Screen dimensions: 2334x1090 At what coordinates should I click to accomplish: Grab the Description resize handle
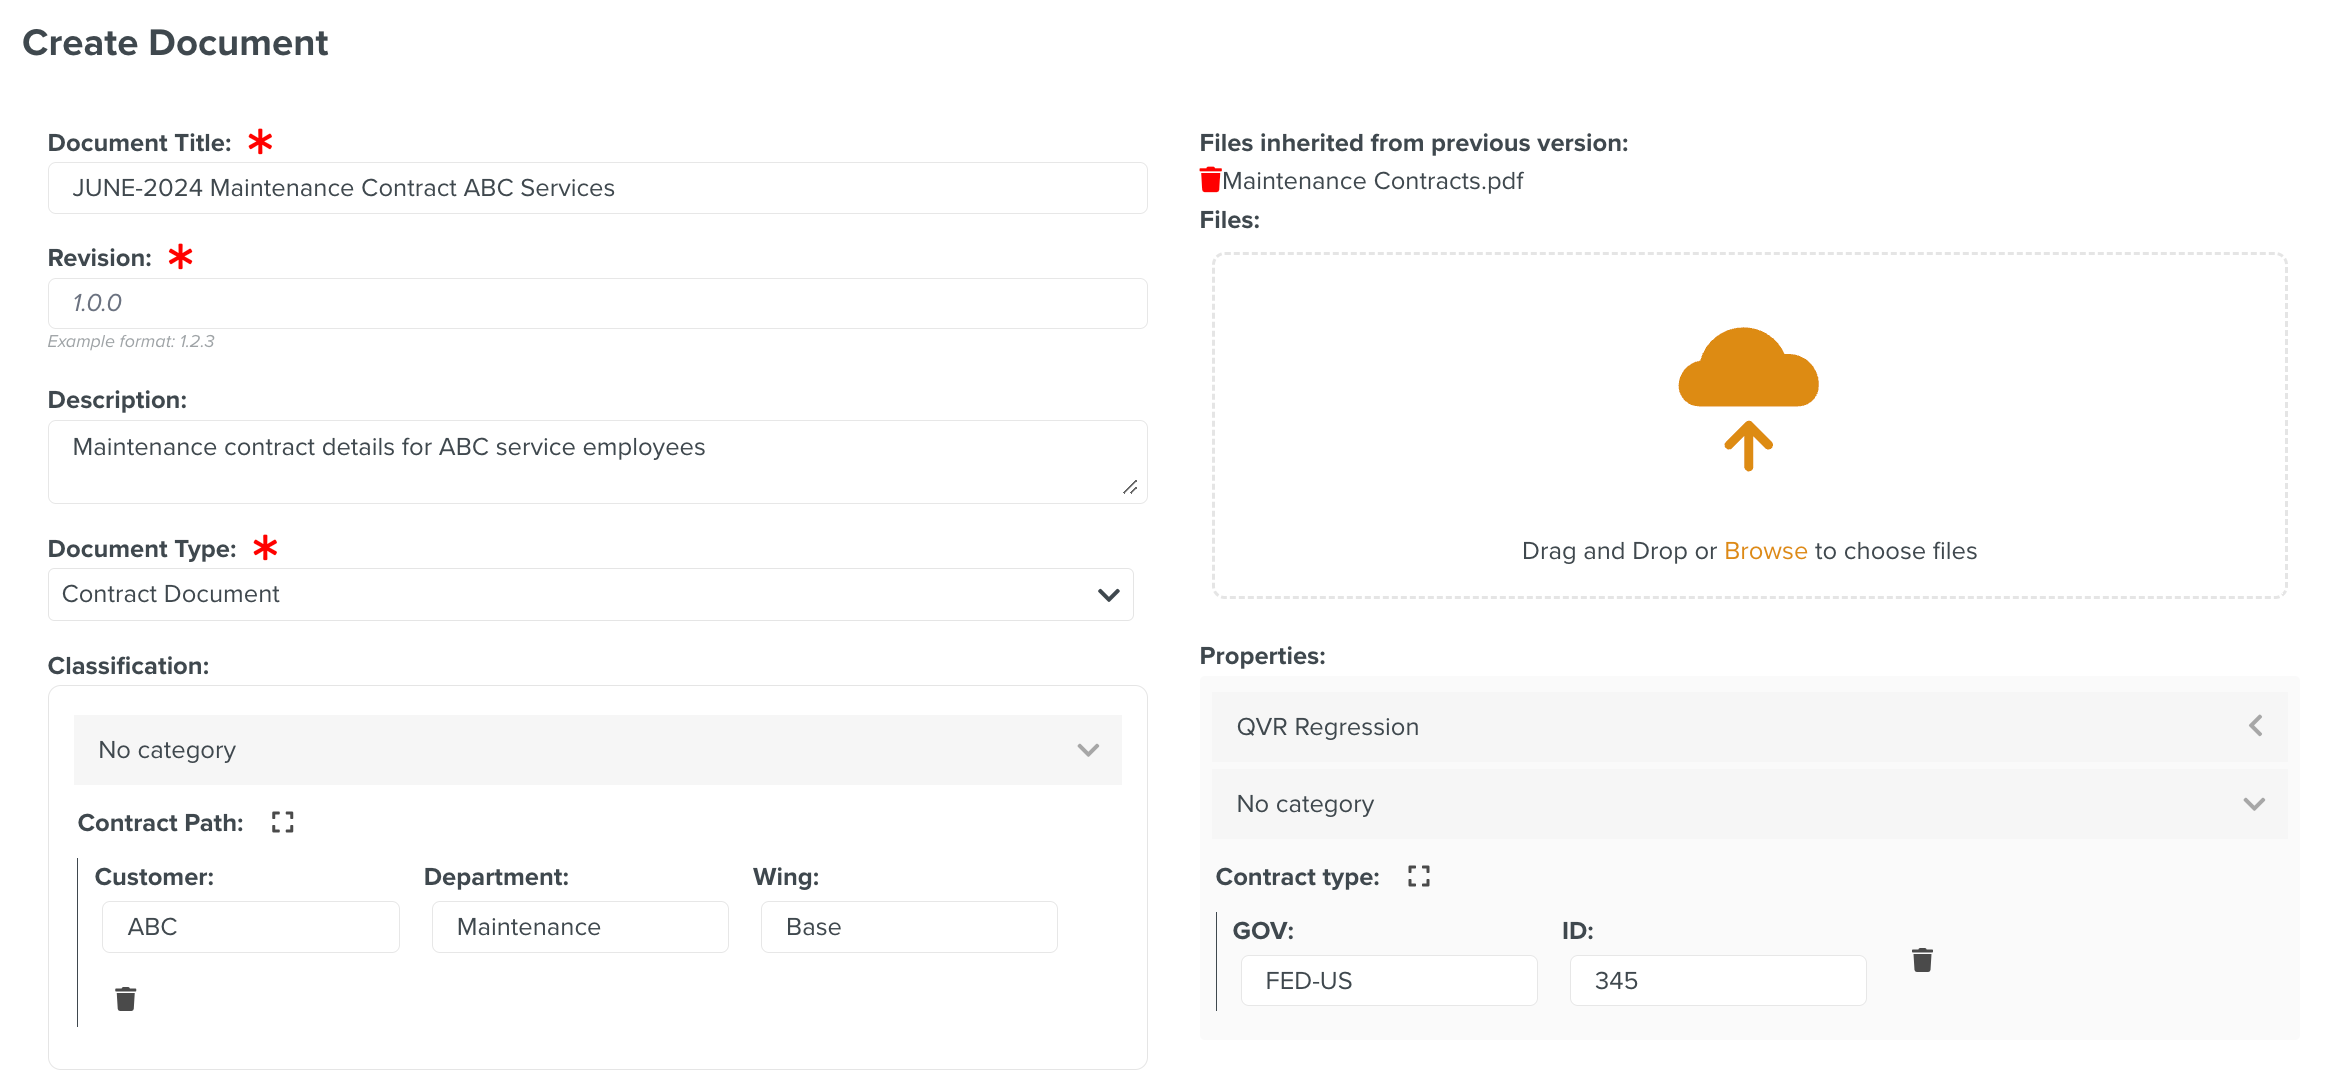(1130, 487)
